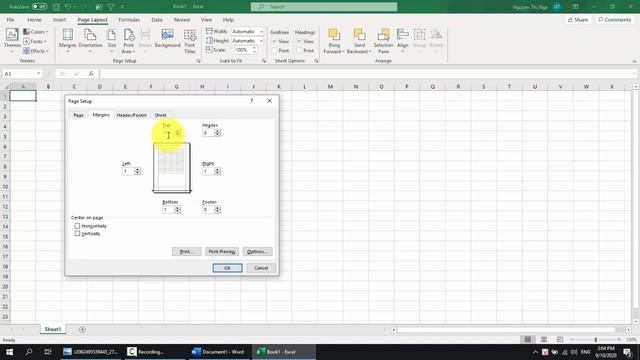Viewport: 640px width, 360px height.
Task: Open the Name Box dropdown
Action: (x=38, y=74)
